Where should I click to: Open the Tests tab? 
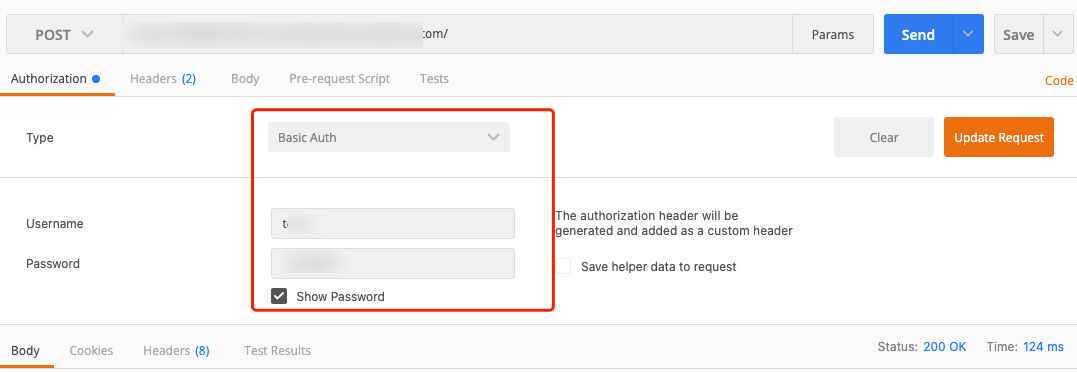tap(434, 79)
